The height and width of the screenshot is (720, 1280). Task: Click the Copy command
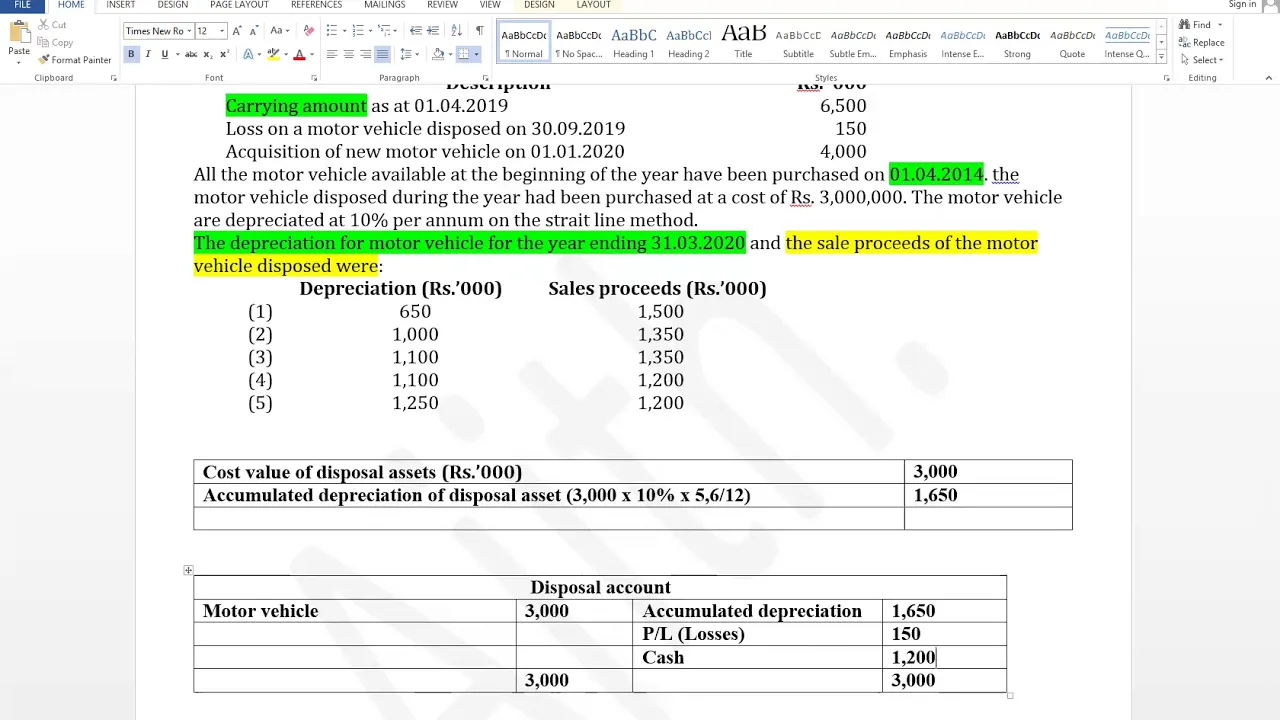pos(55,42)
